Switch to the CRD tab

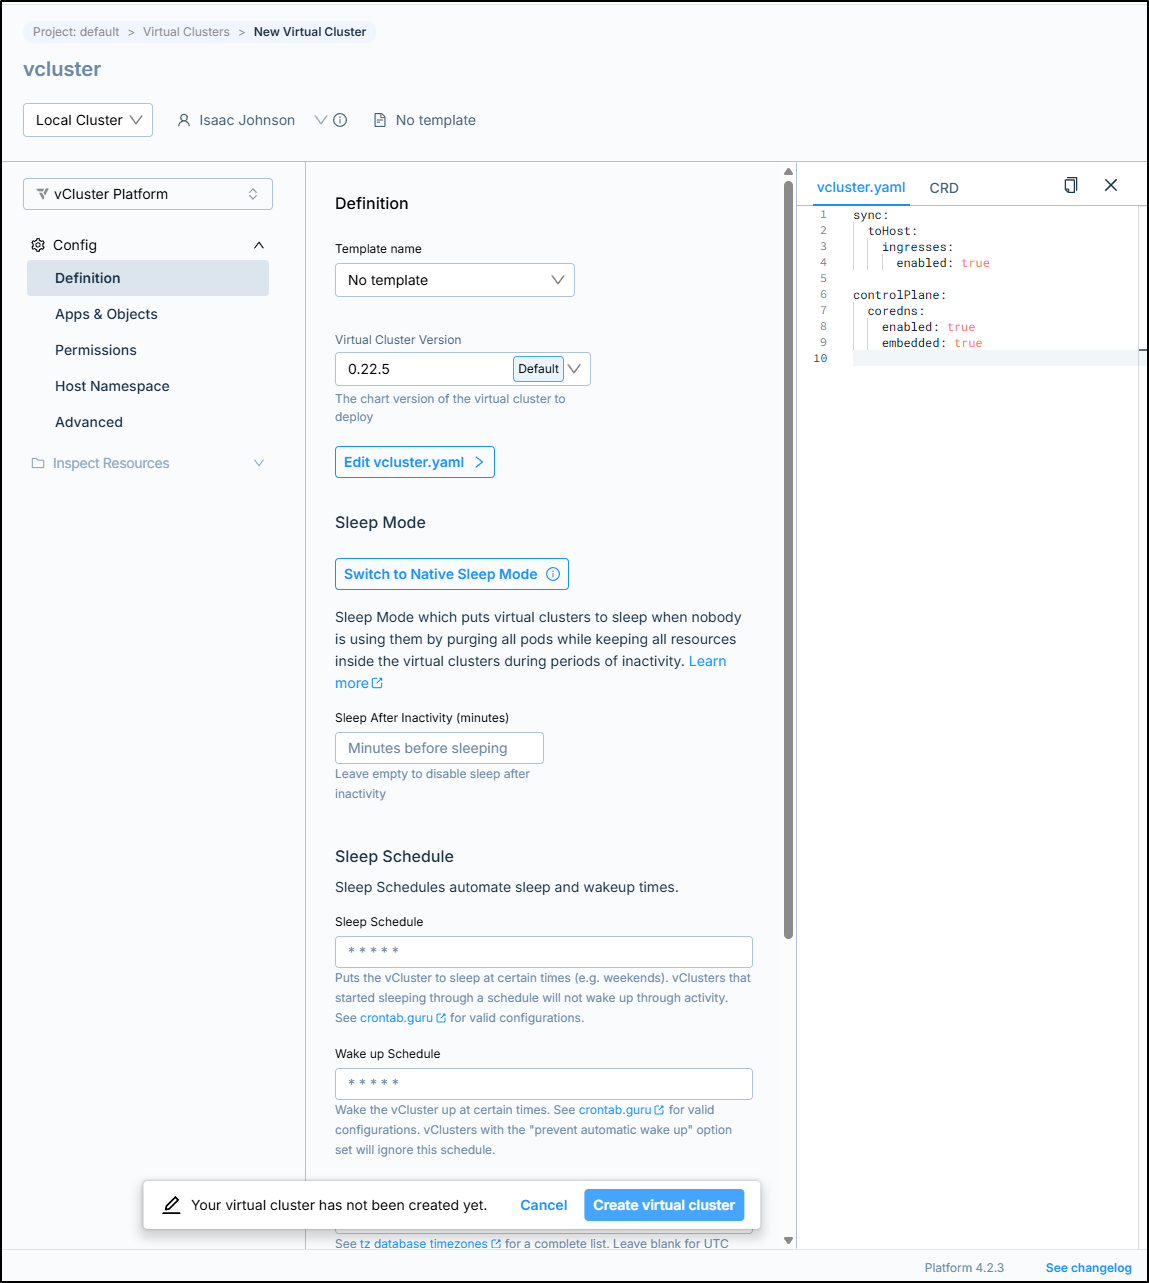point(944,188)
